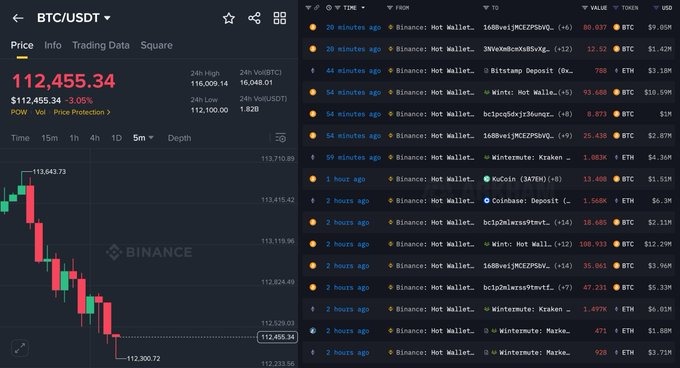Click the 80.037 BTC value
The image size is (680, 368).
595,27
